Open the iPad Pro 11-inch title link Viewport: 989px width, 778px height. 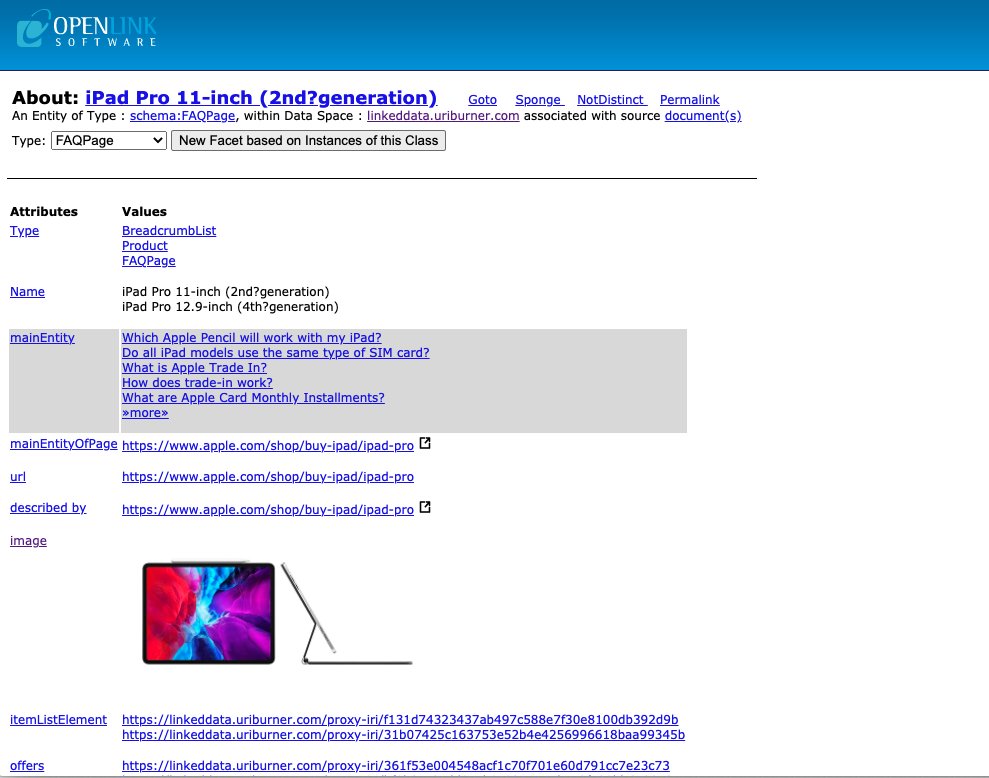(x=261, y=98)
